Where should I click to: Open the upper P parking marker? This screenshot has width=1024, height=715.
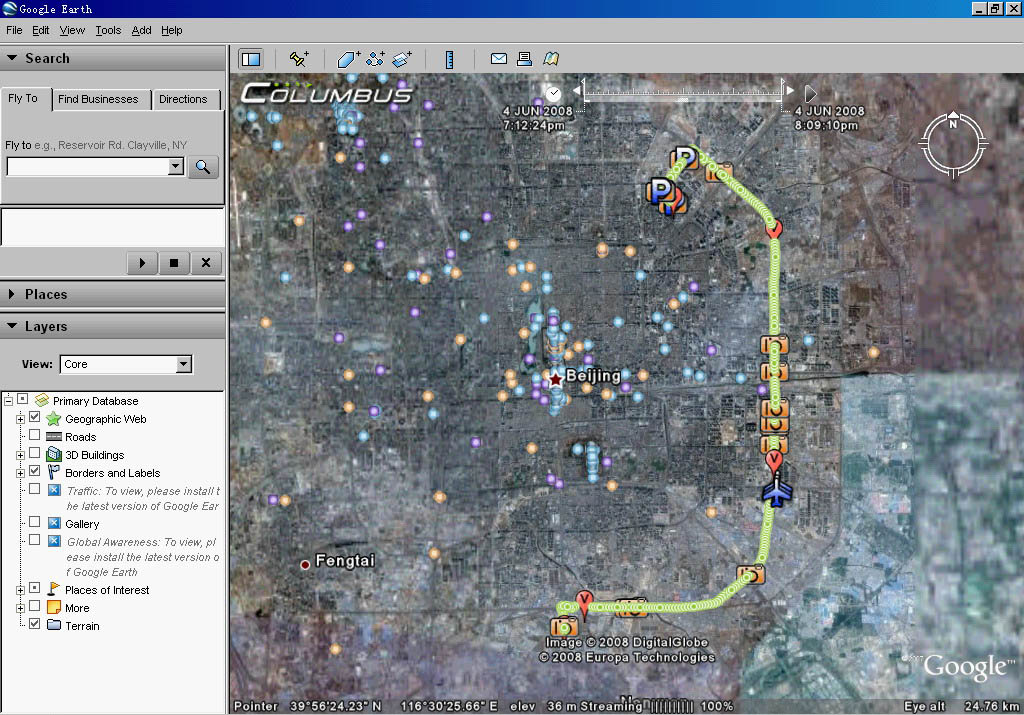click(684, 157)
